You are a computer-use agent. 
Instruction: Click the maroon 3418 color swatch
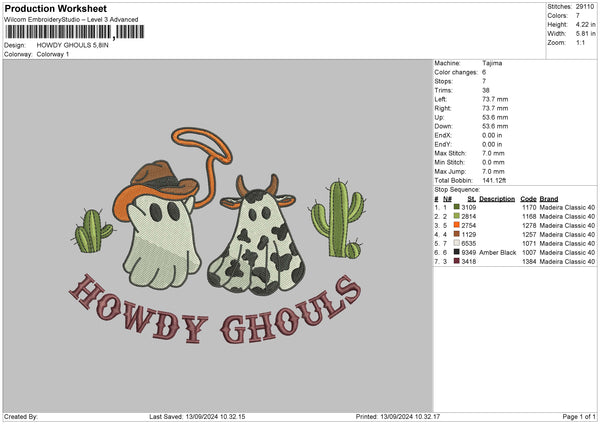(x=457, y=261)
